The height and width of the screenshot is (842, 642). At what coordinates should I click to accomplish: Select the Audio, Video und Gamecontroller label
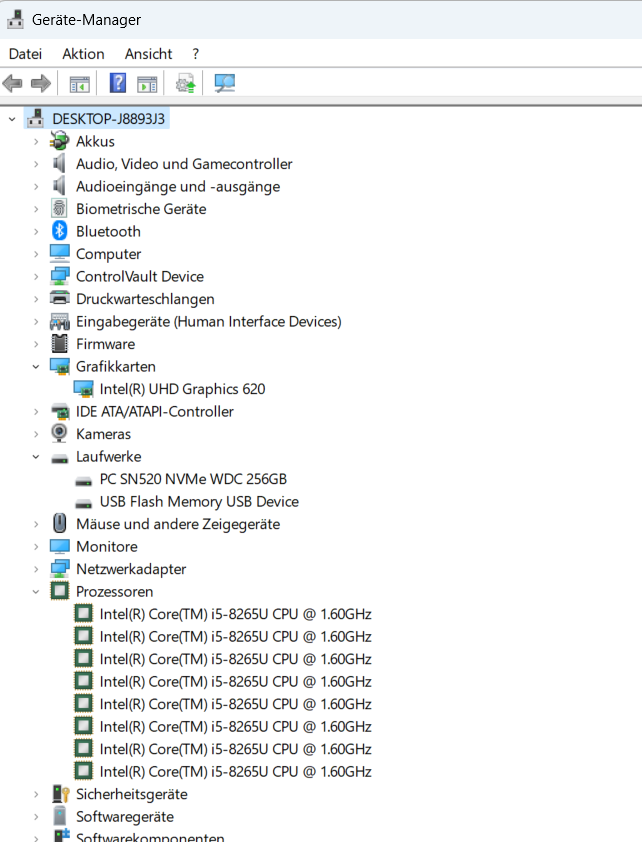click(184, 164)
